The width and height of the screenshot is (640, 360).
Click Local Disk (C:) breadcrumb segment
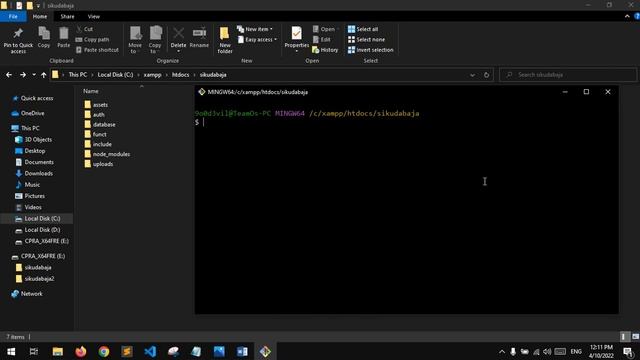[115, 75]
